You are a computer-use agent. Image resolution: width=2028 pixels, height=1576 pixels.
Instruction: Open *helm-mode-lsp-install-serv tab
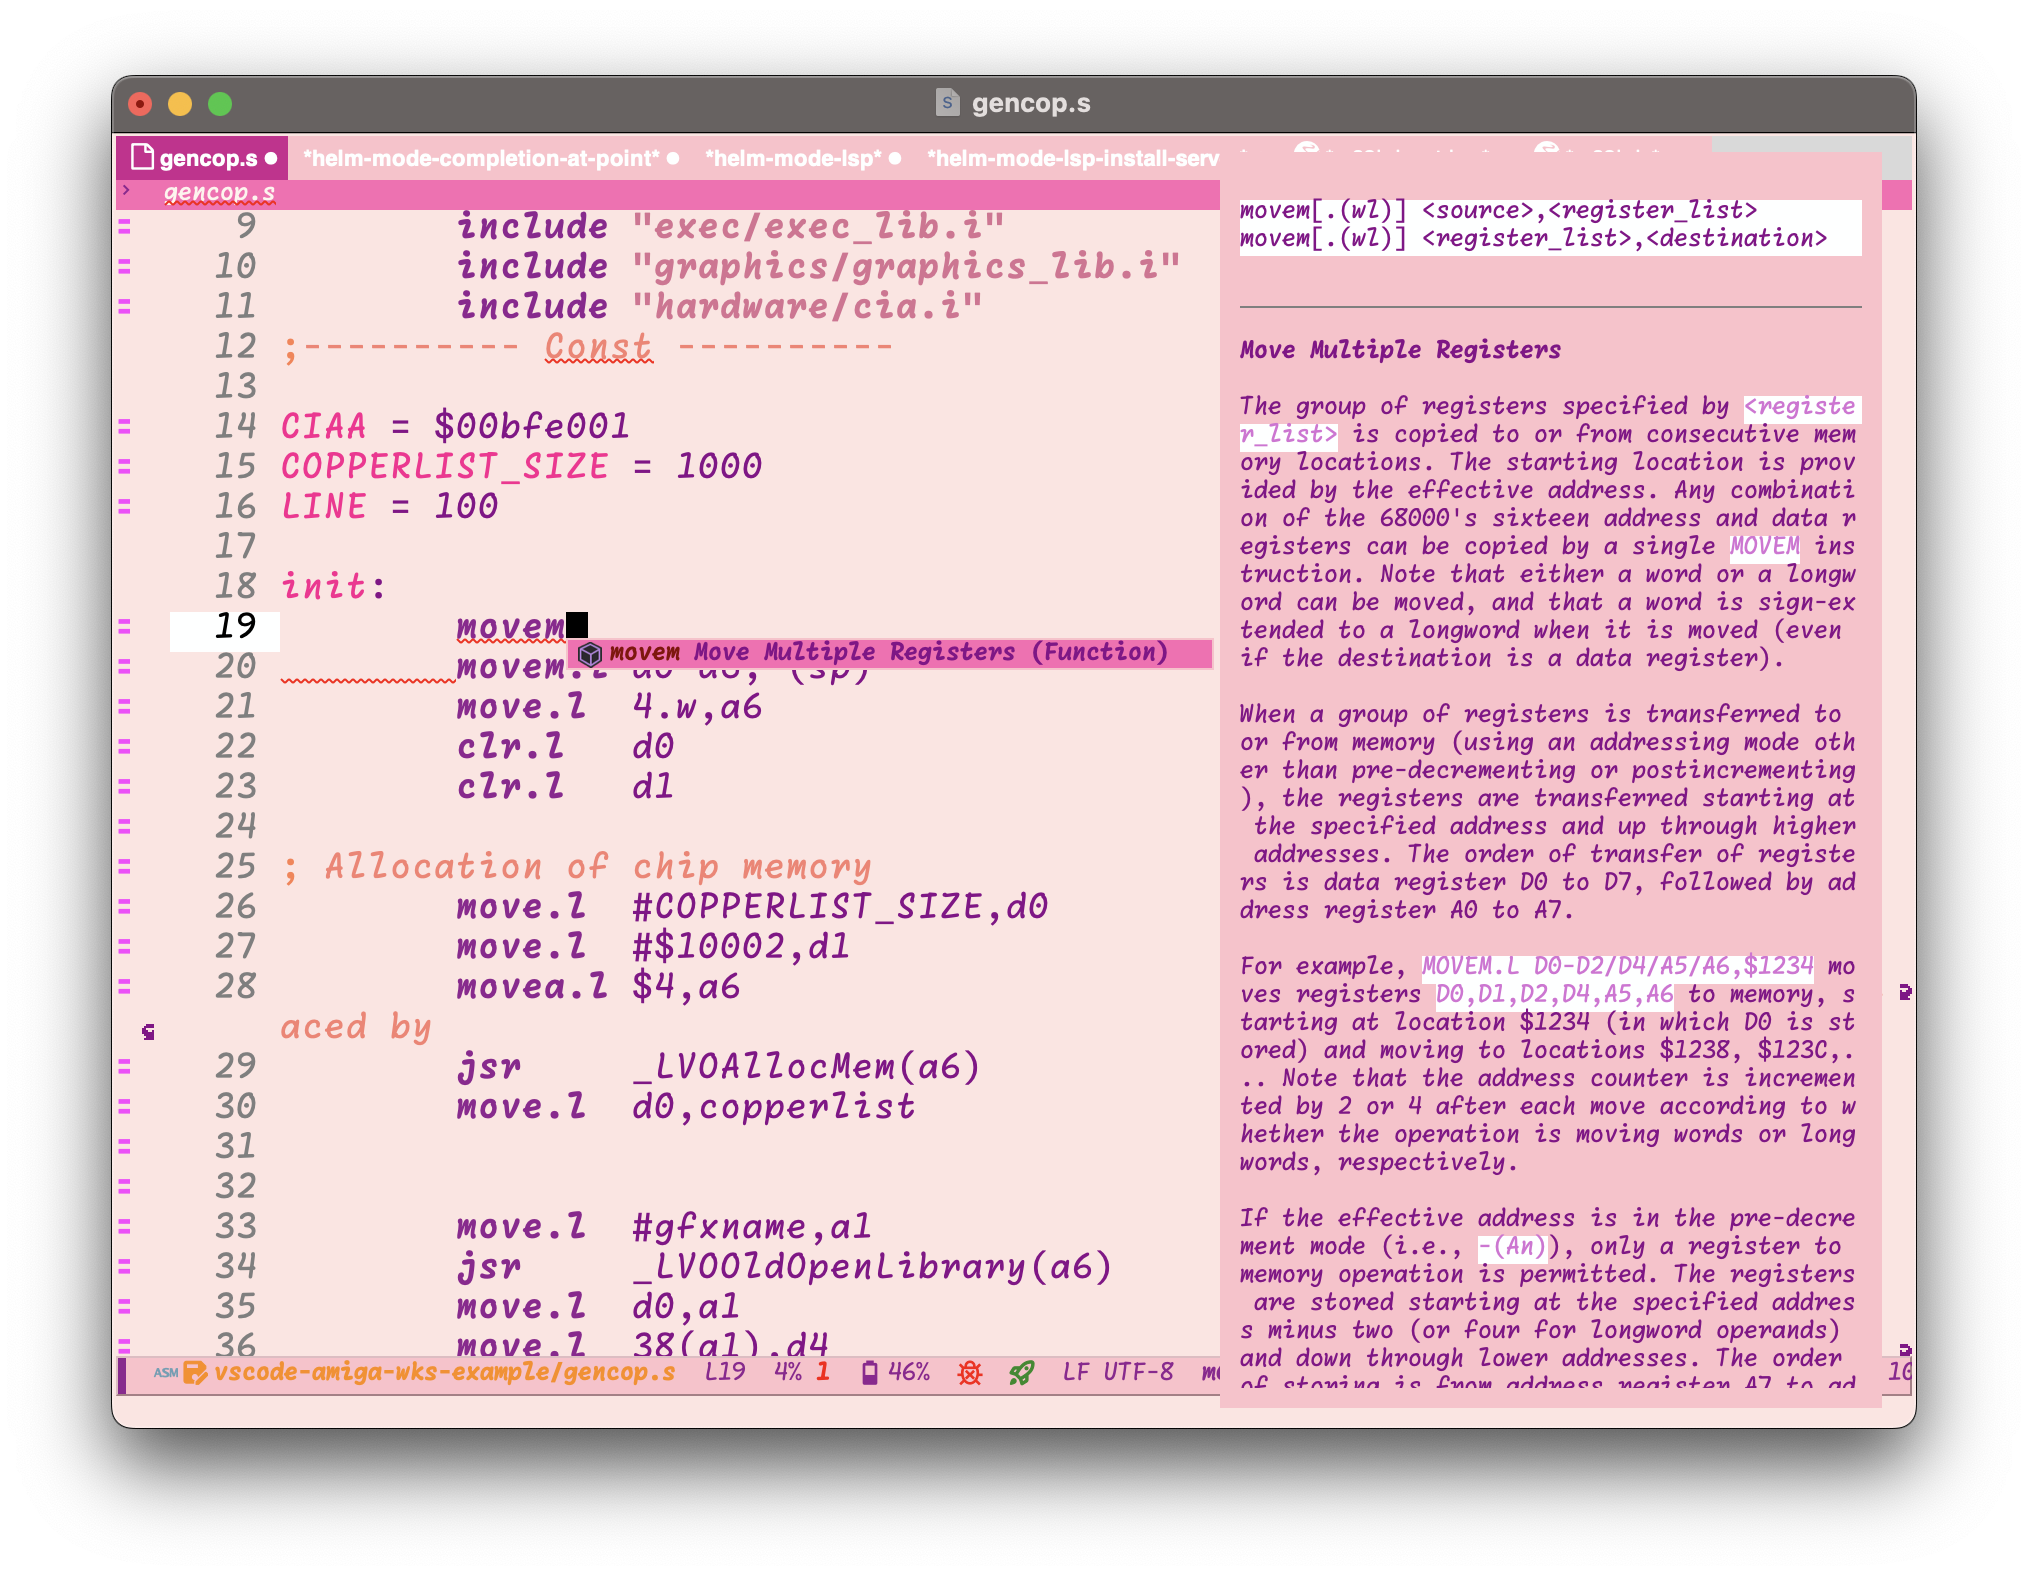tap(1072, 158)
